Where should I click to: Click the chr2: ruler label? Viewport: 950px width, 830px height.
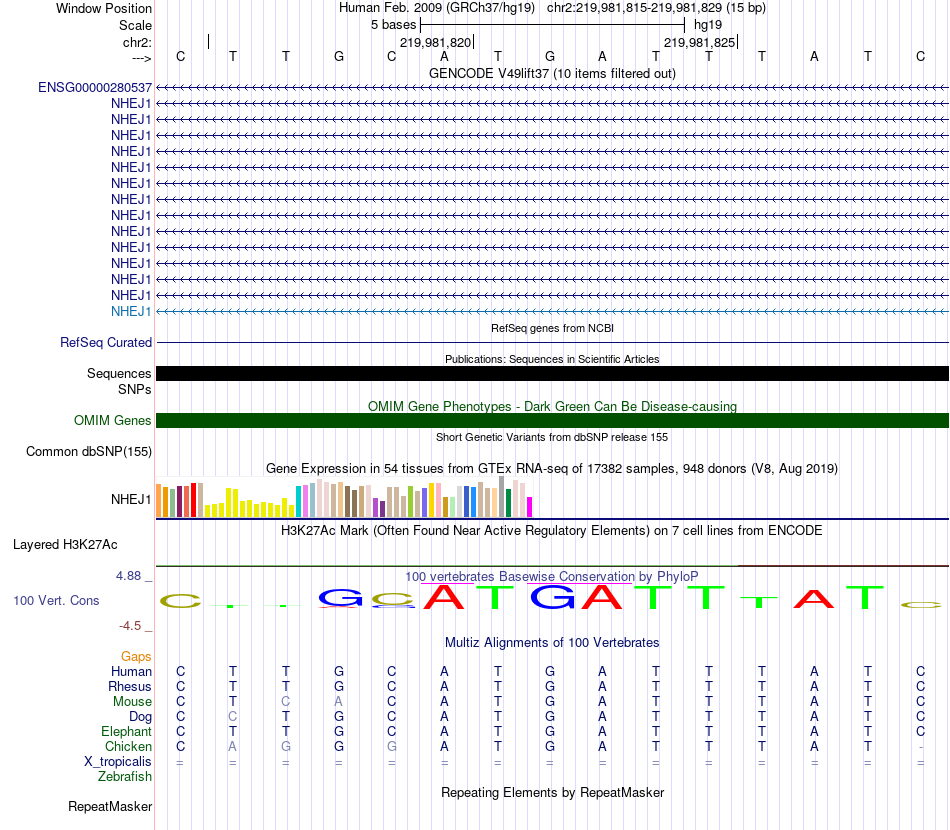point(137,42)
